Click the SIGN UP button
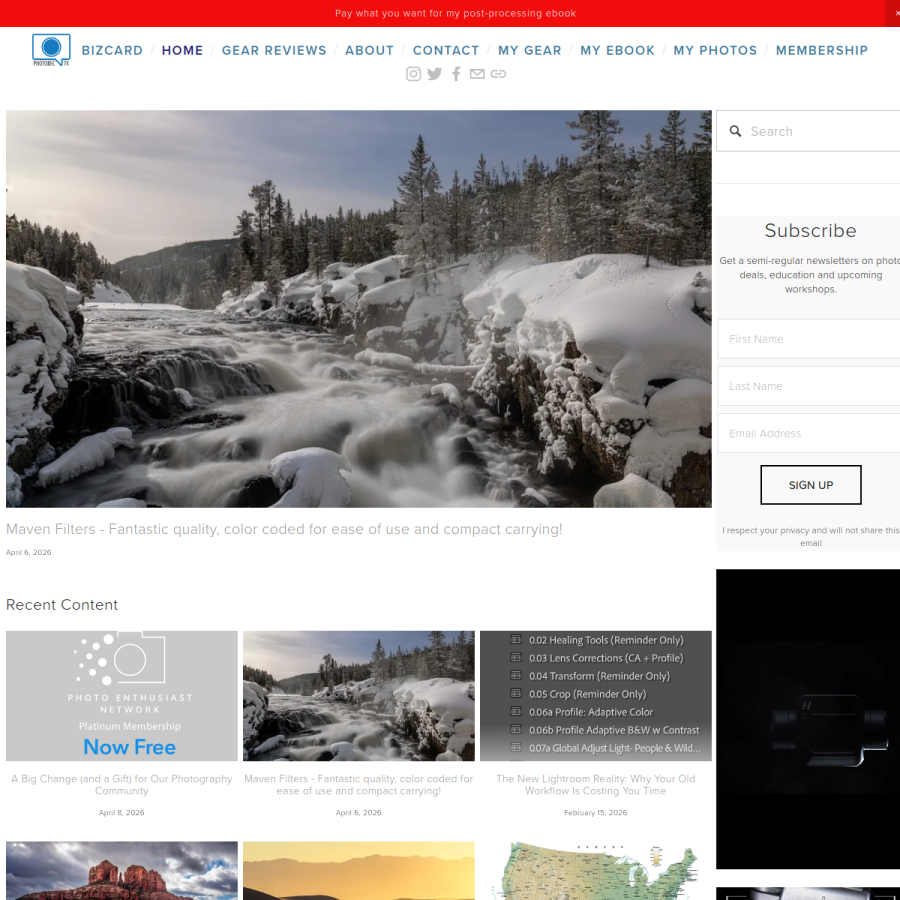Image resolution: width=900 pixels, height=900 pixels. [x=810, y=485]
